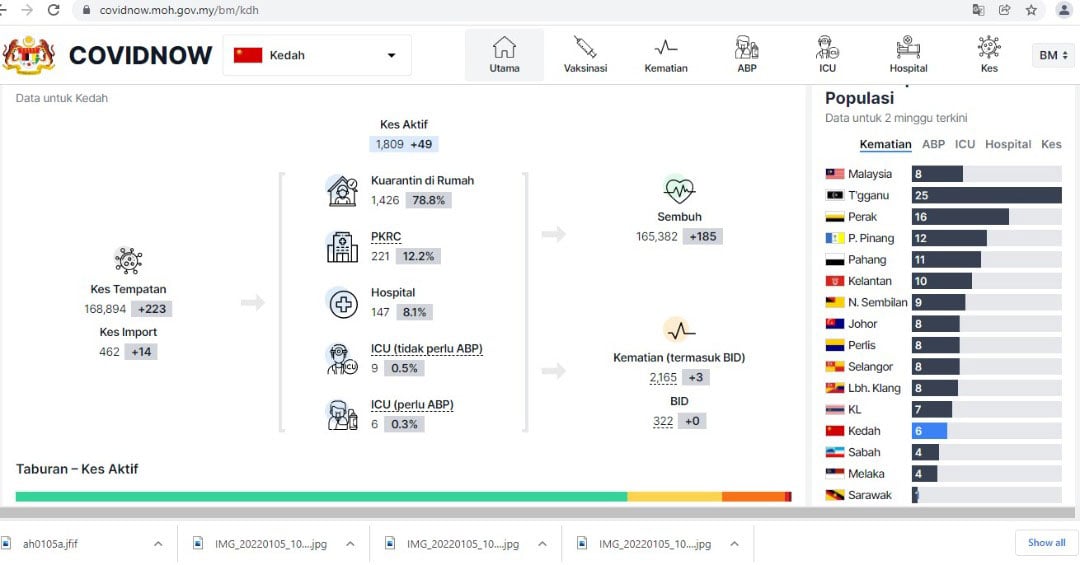Click the Kes Import +14 badge

pyautogui.click(x=141, y=351)
